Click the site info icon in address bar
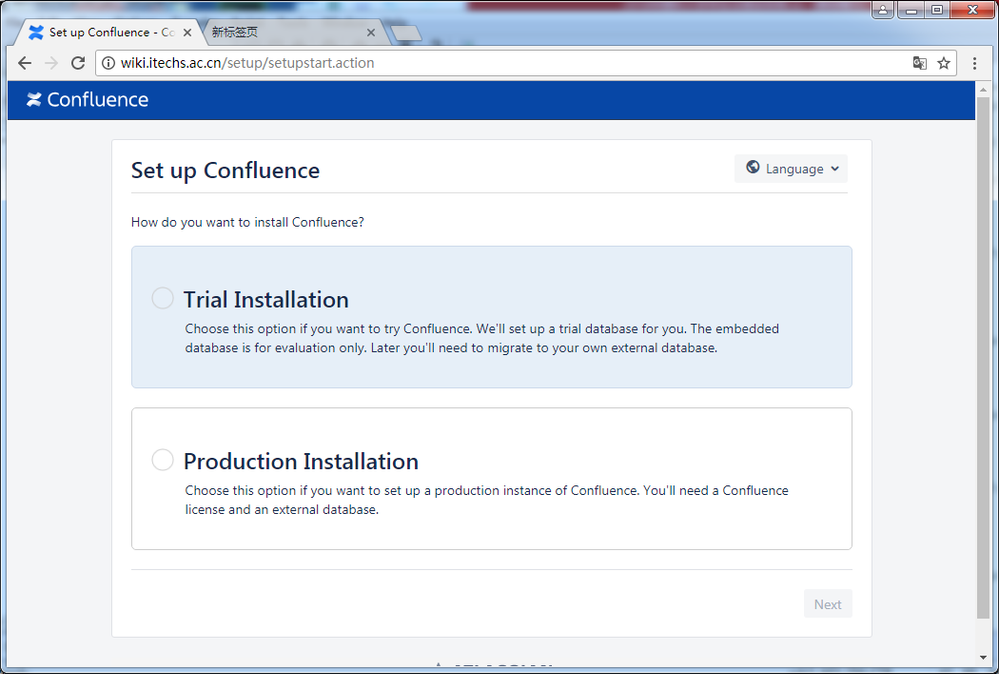 (x=108, y=63)
